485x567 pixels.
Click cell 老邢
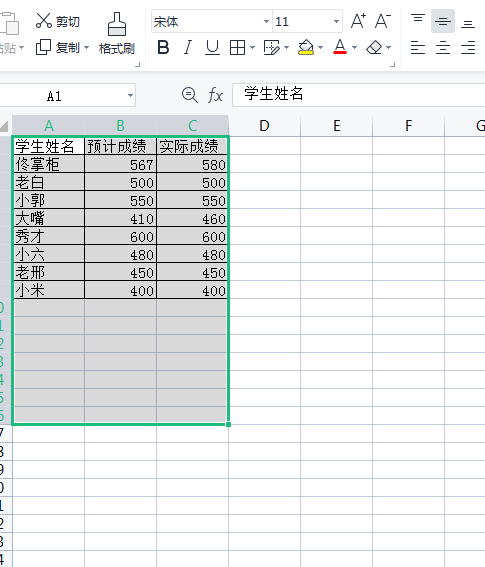pyautogui.click(x=48, y=272)
